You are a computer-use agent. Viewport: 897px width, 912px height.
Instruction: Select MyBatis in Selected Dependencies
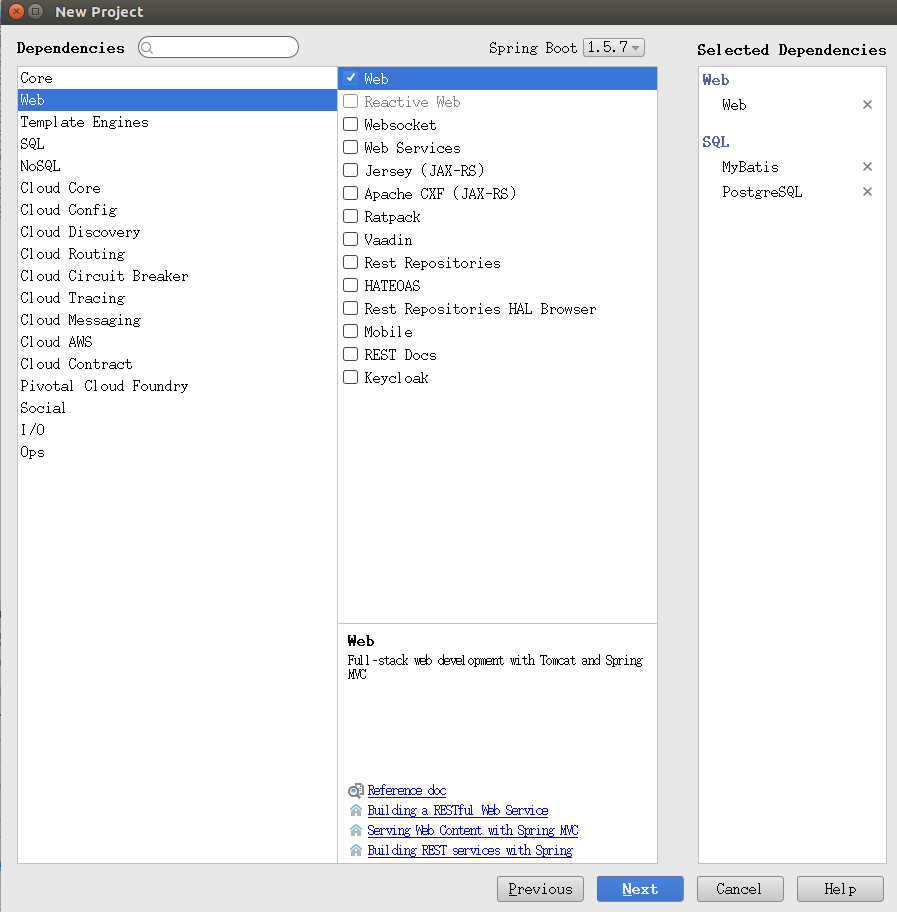[x=750, y=167]
